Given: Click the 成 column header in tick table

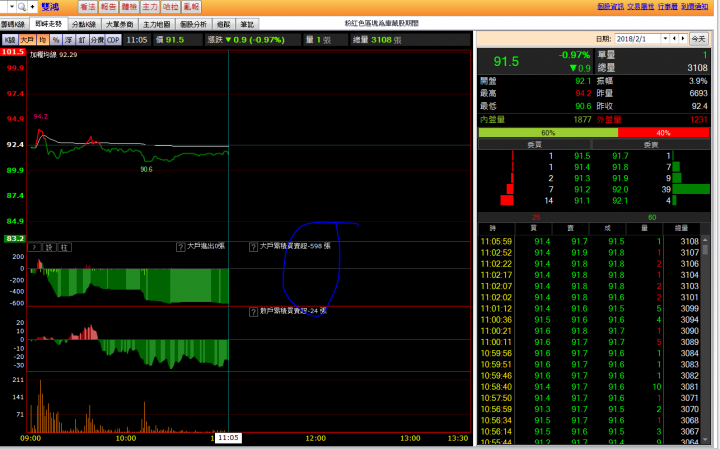Looking at the screenshot, I should point(608,228).
